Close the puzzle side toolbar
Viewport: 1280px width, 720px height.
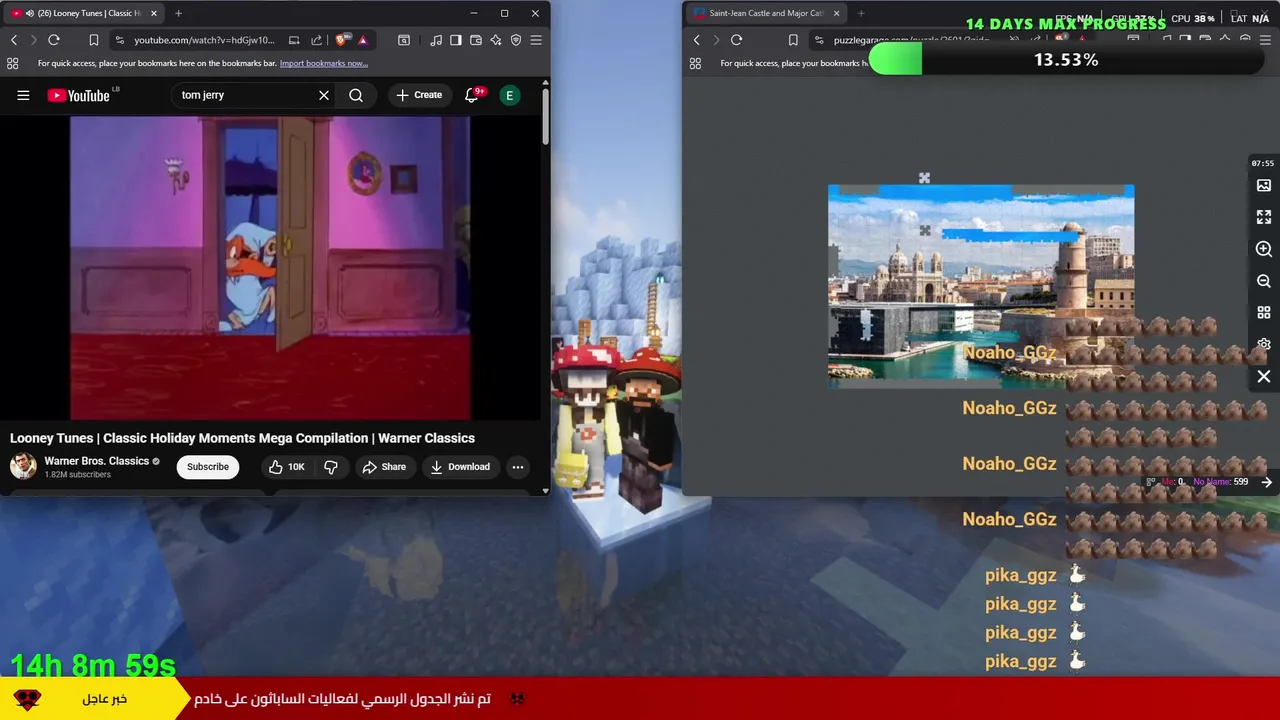click(x=1264, y=377)
